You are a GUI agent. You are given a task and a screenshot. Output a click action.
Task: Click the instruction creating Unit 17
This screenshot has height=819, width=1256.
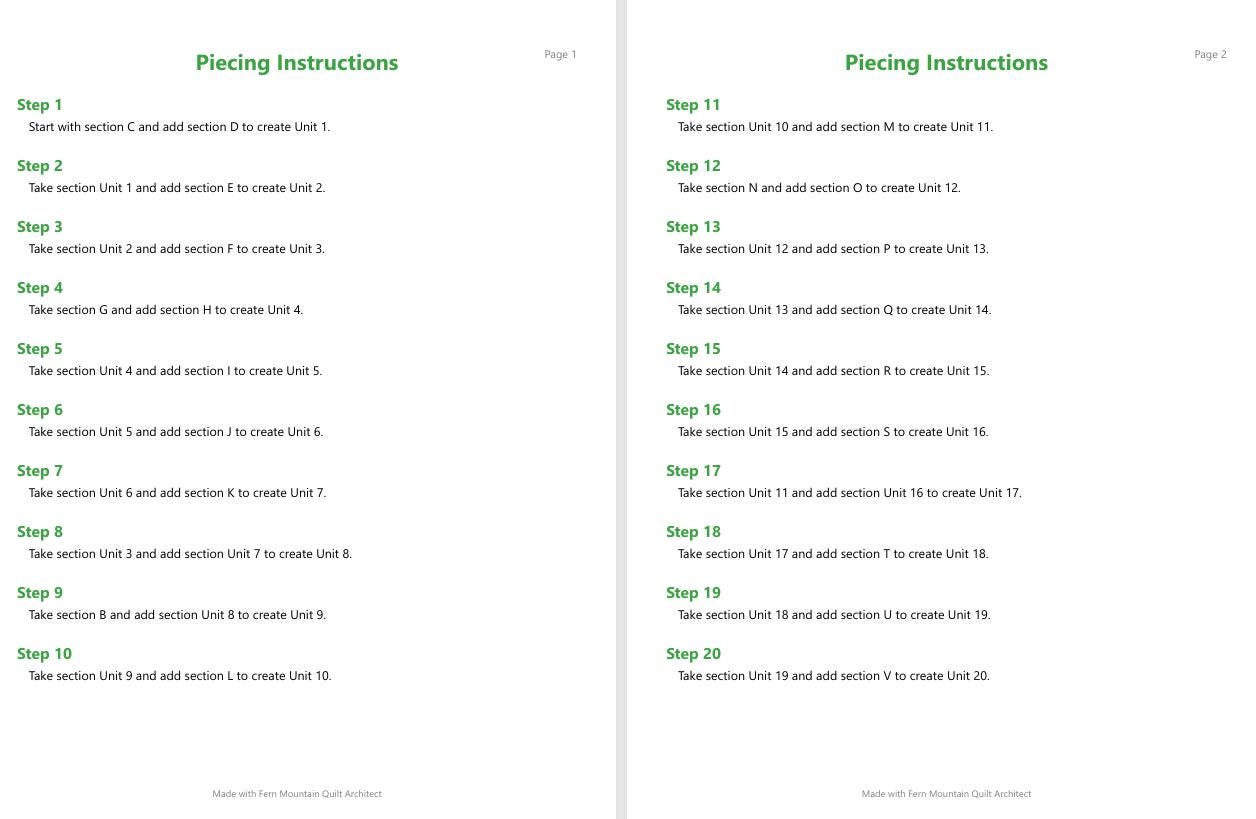tap(850, 493)
